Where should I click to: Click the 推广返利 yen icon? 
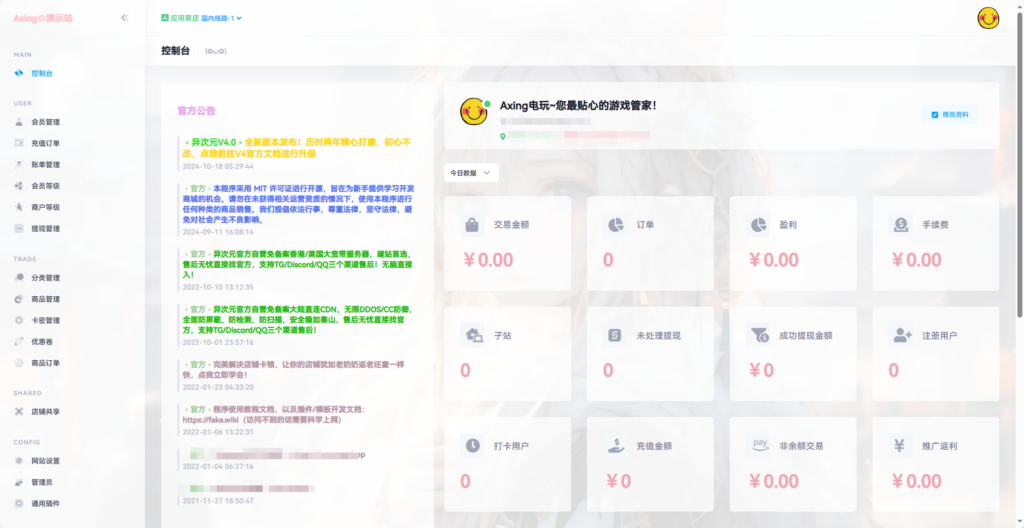click(901, 446)
